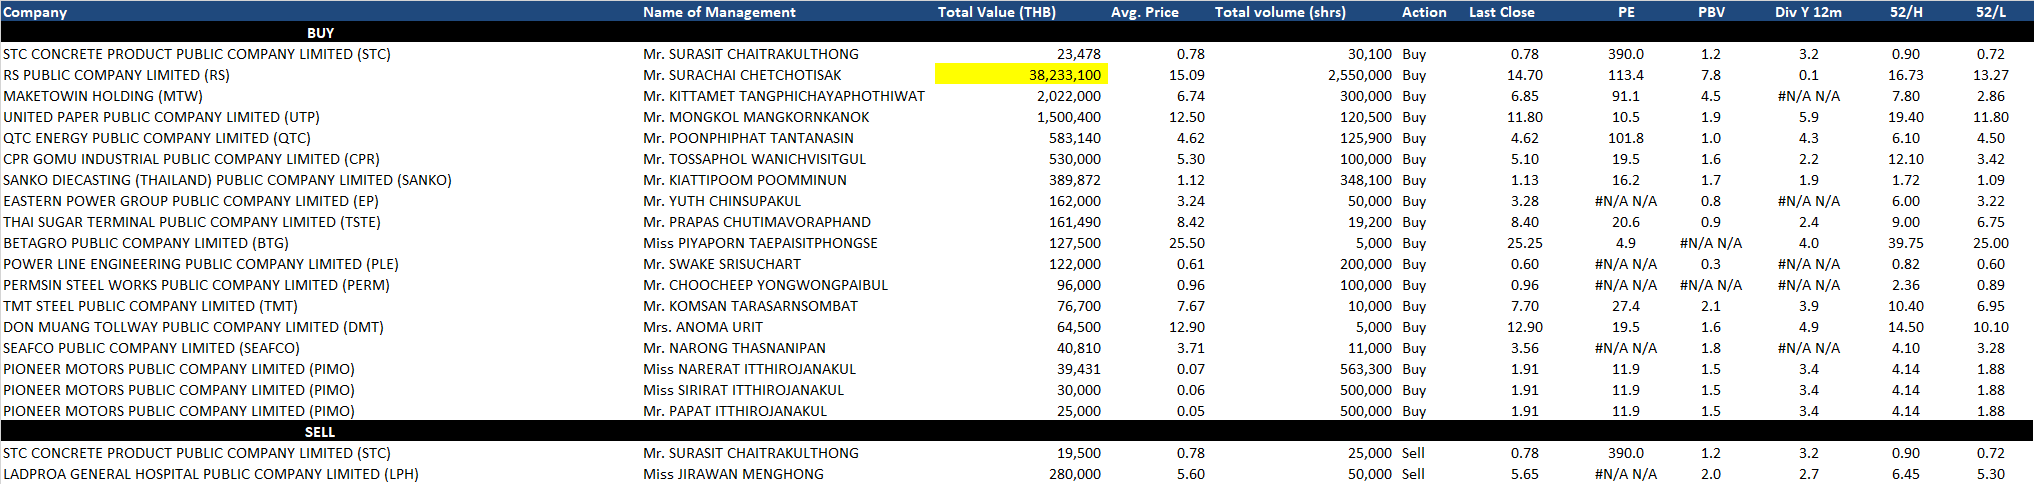
Task: Select the Div Y 12m header
Action: (1808, 12)
